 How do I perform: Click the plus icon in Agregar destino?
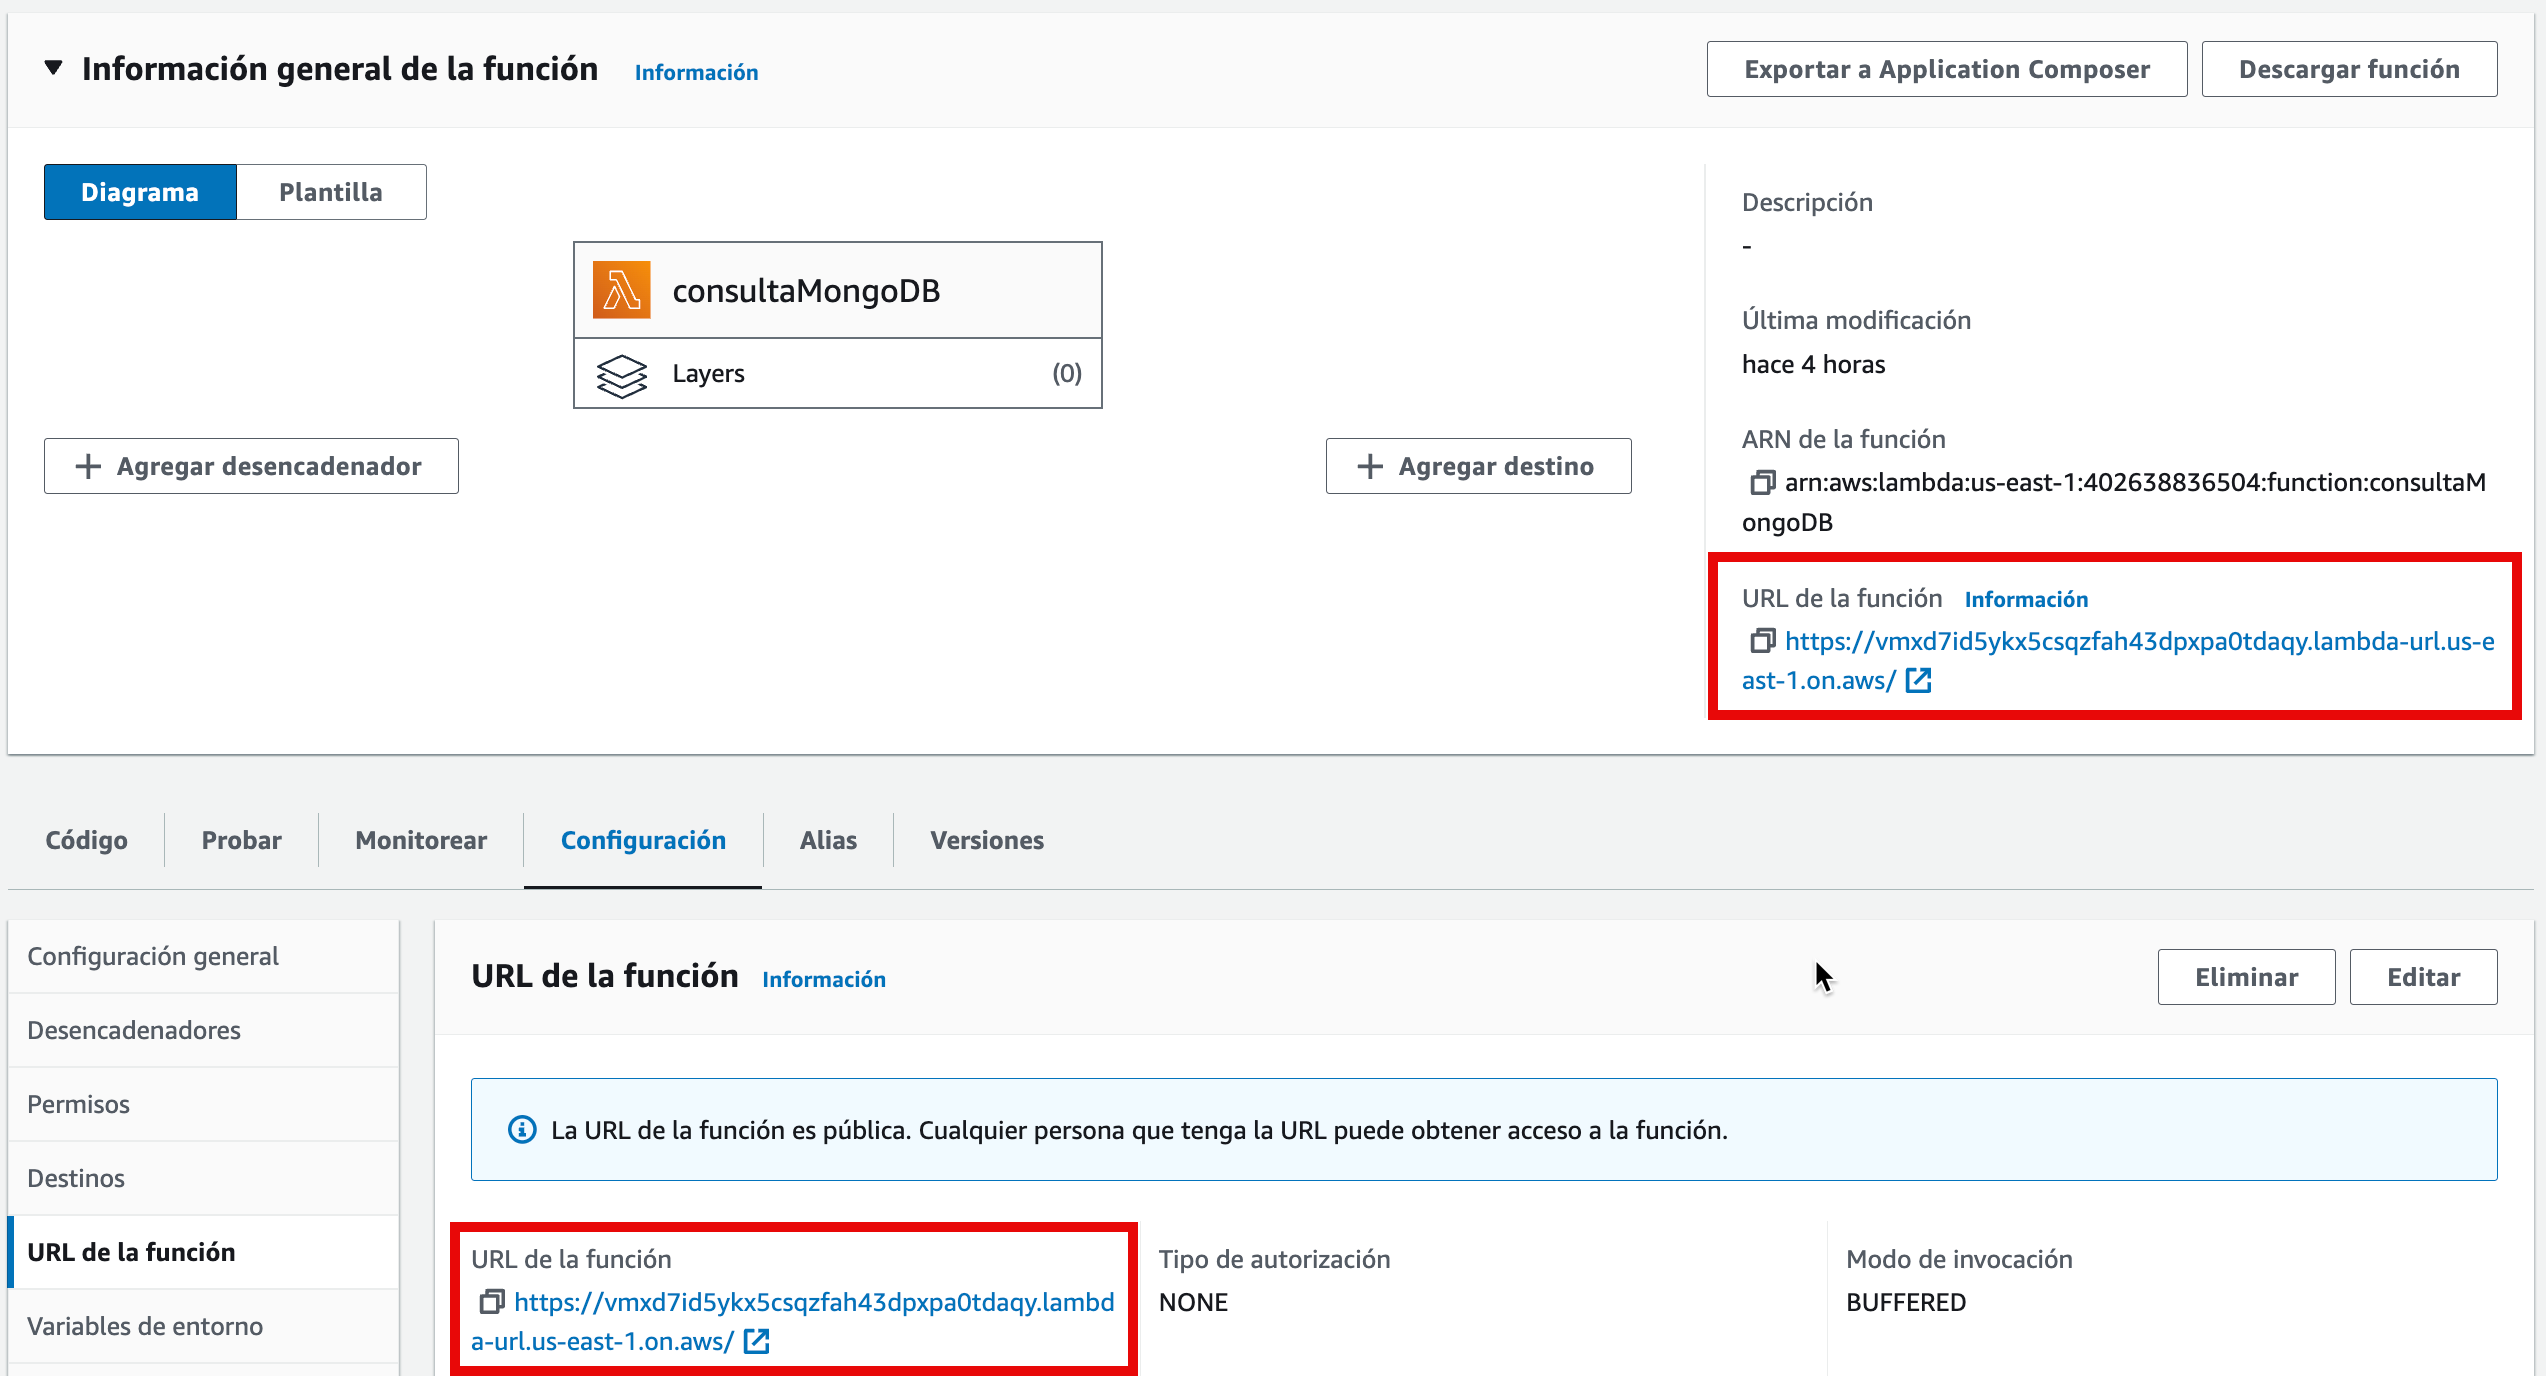click(1370, 466)
